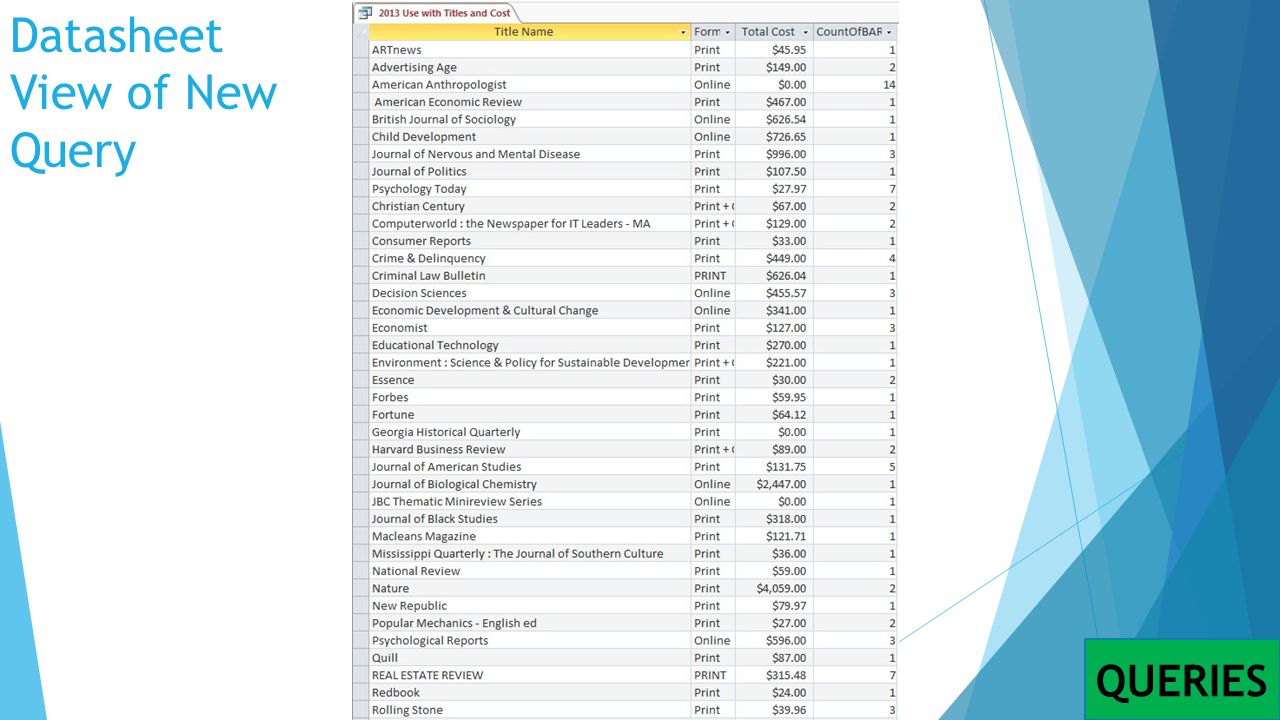Select the 'Child Development' cell
The width and height of the screenshot is (1280, 720).
[x=529, y=137]
